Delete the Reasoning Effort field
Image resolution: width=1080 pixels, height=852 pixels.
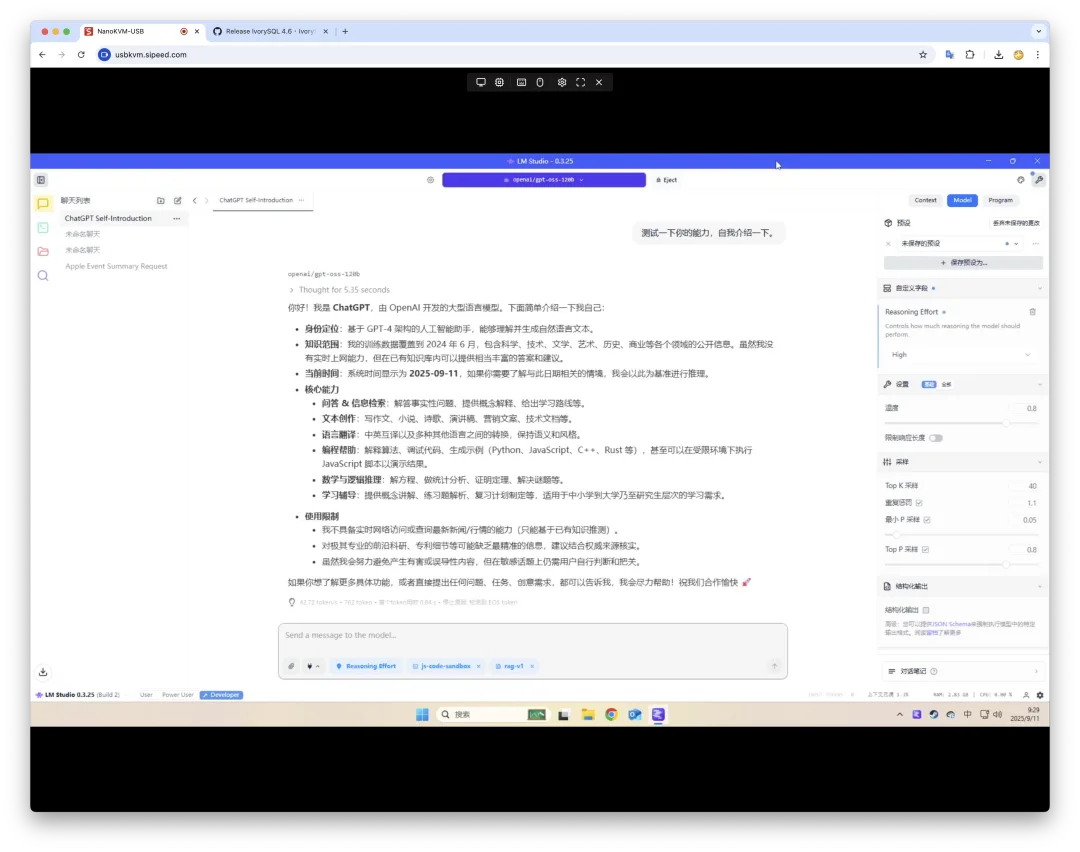coord(1032,312)
